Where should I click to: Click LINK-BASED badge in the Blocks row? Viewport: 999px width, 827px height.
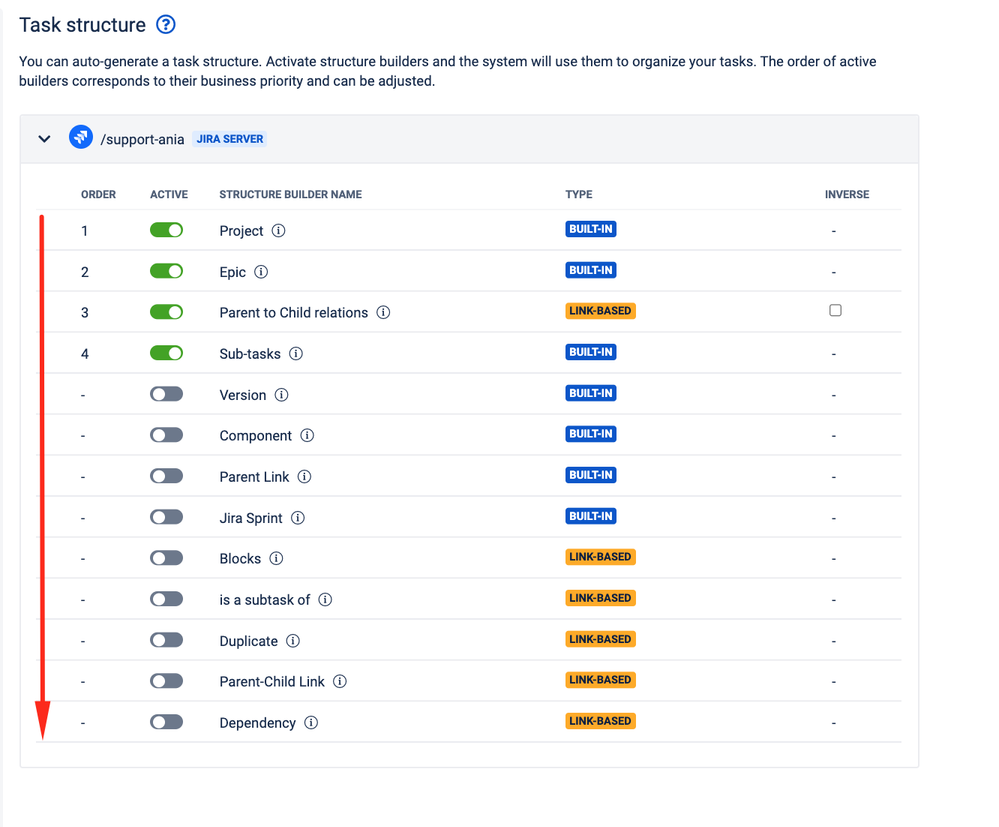coord(600,557)
